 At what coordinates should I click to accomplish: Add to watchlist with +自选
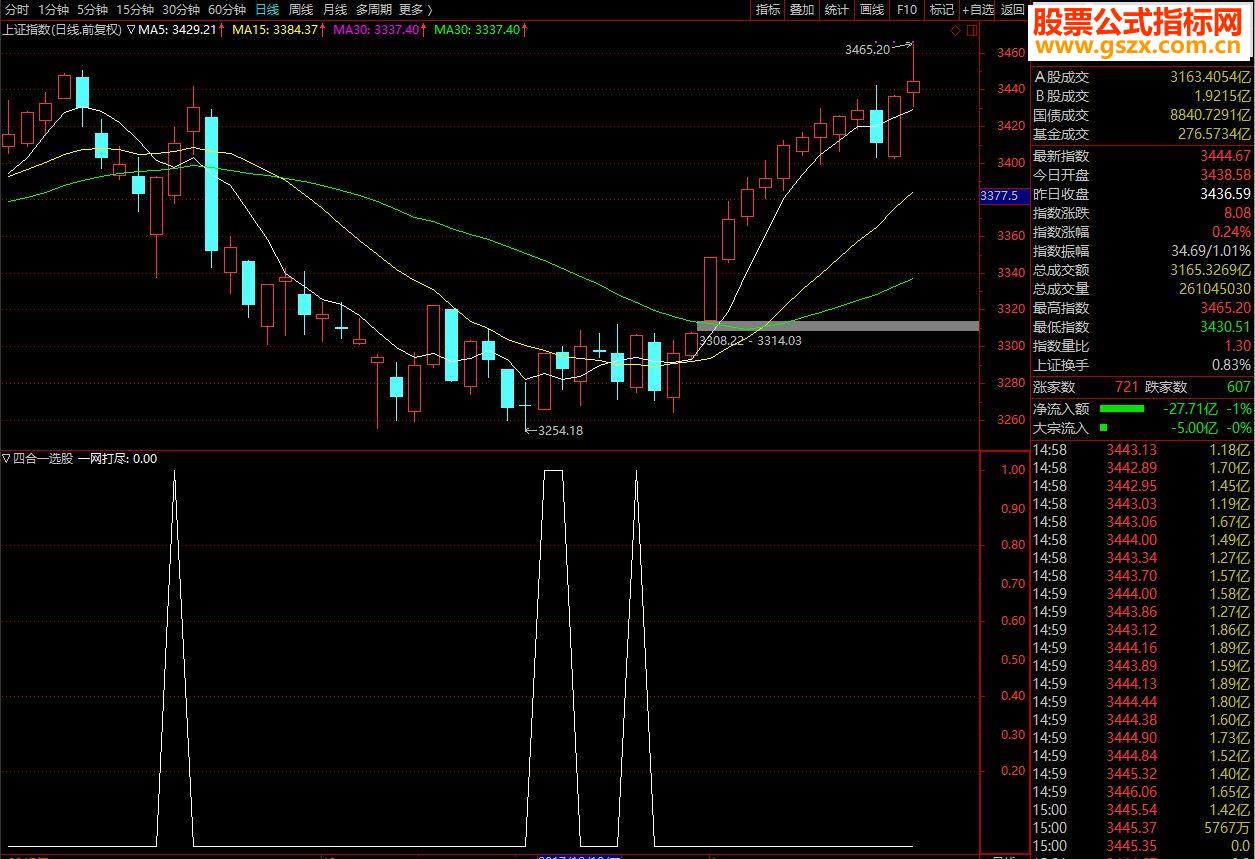pyautogui.click(x=978, y=9)
